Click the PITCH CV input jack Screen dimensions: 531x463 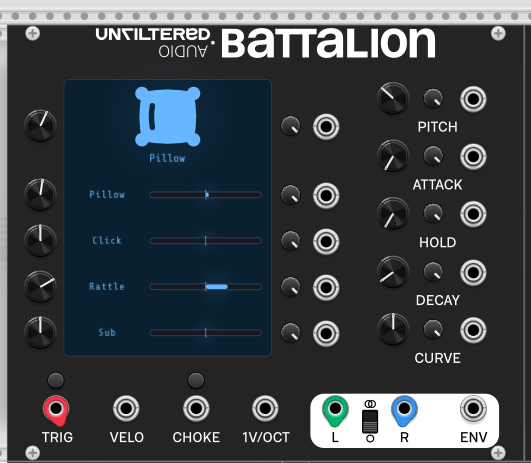473,99
